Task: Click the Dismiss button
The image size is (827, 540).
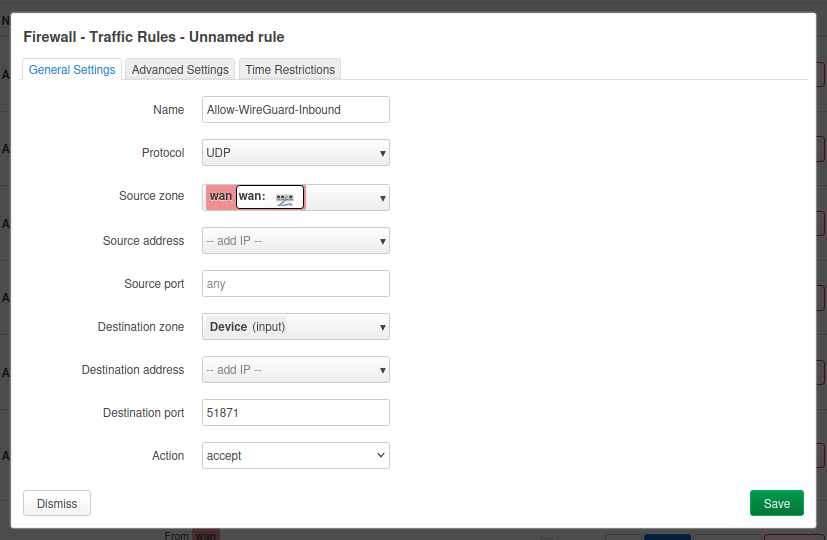Action: pos(57,504)
